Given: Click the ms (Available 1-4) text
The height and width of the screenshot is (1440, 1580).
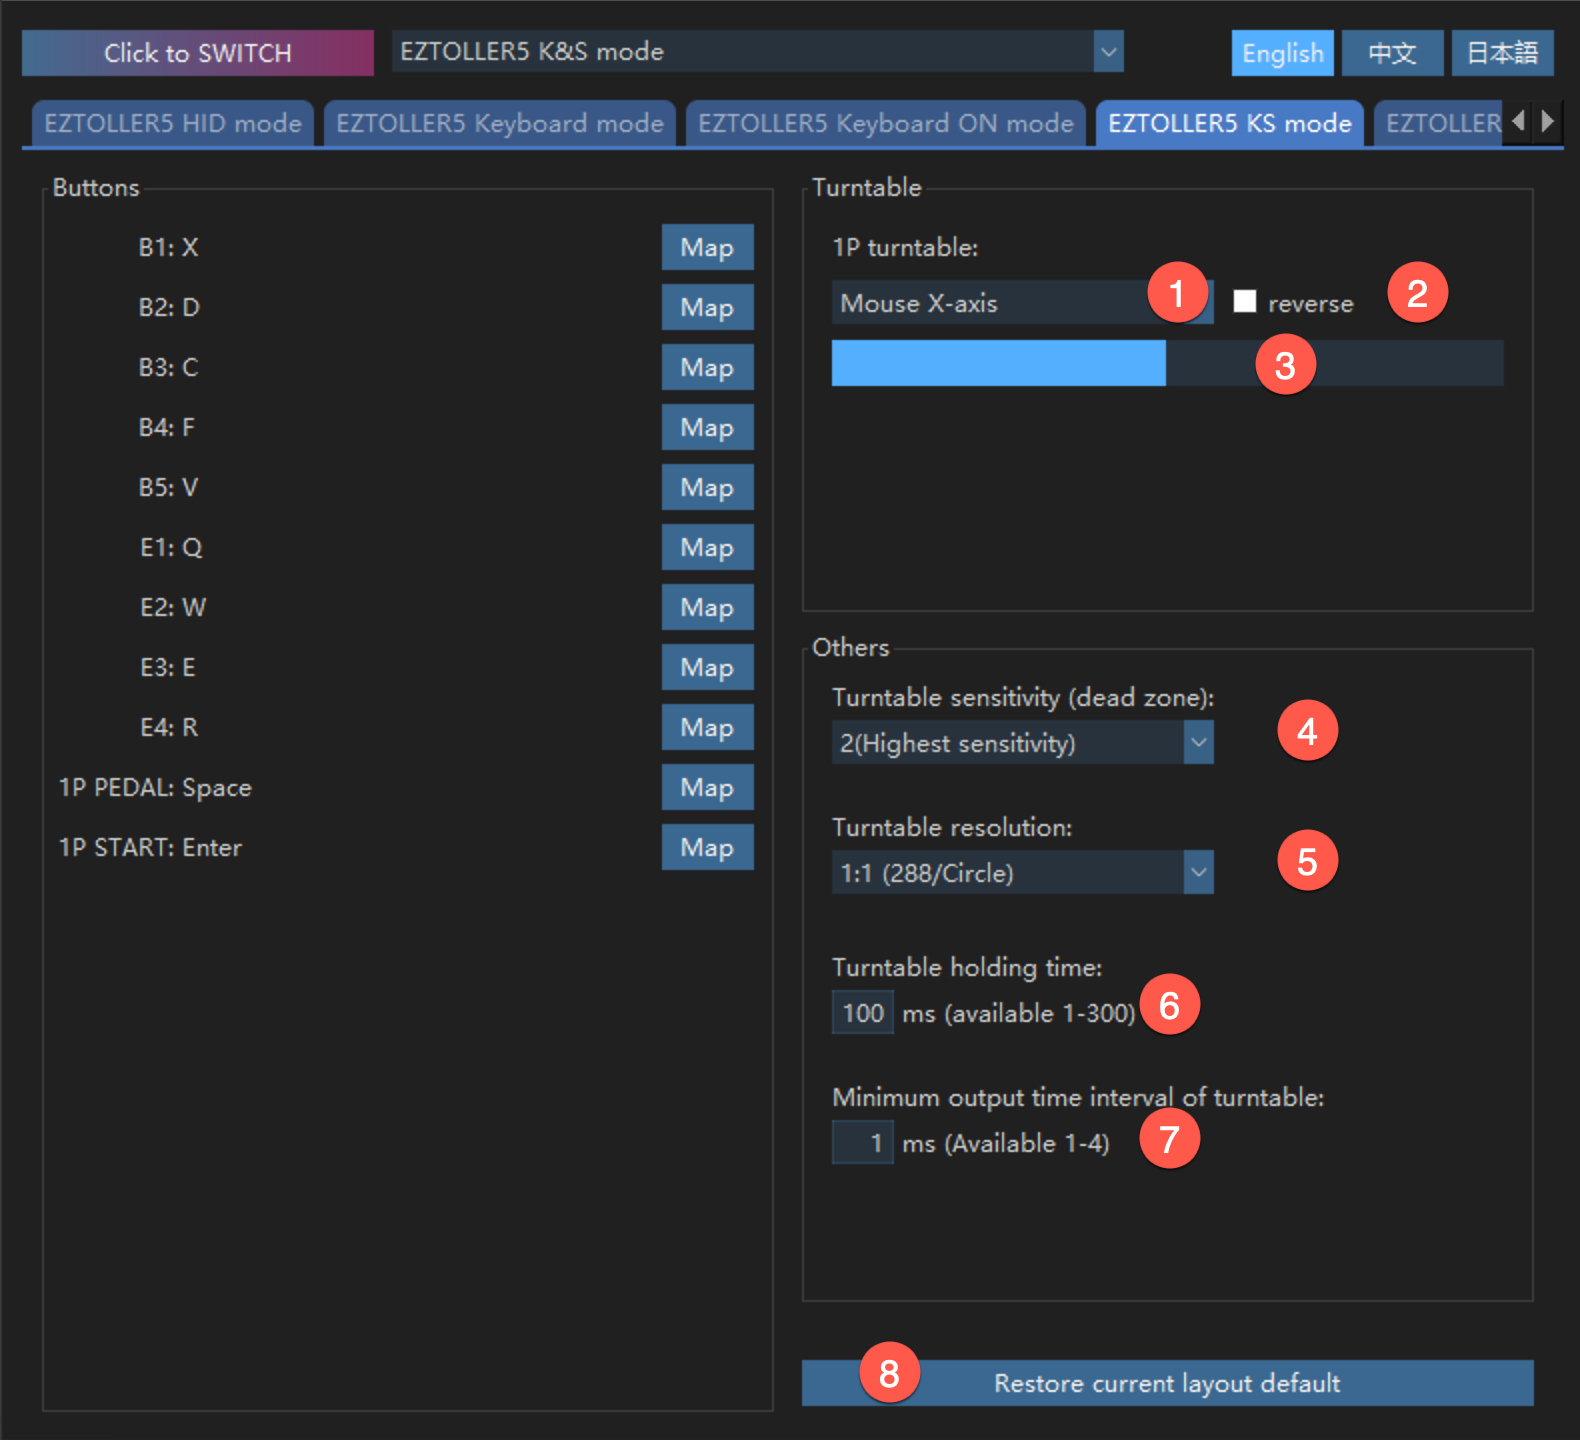Looking at the screenshot, I should 1006,1143.
